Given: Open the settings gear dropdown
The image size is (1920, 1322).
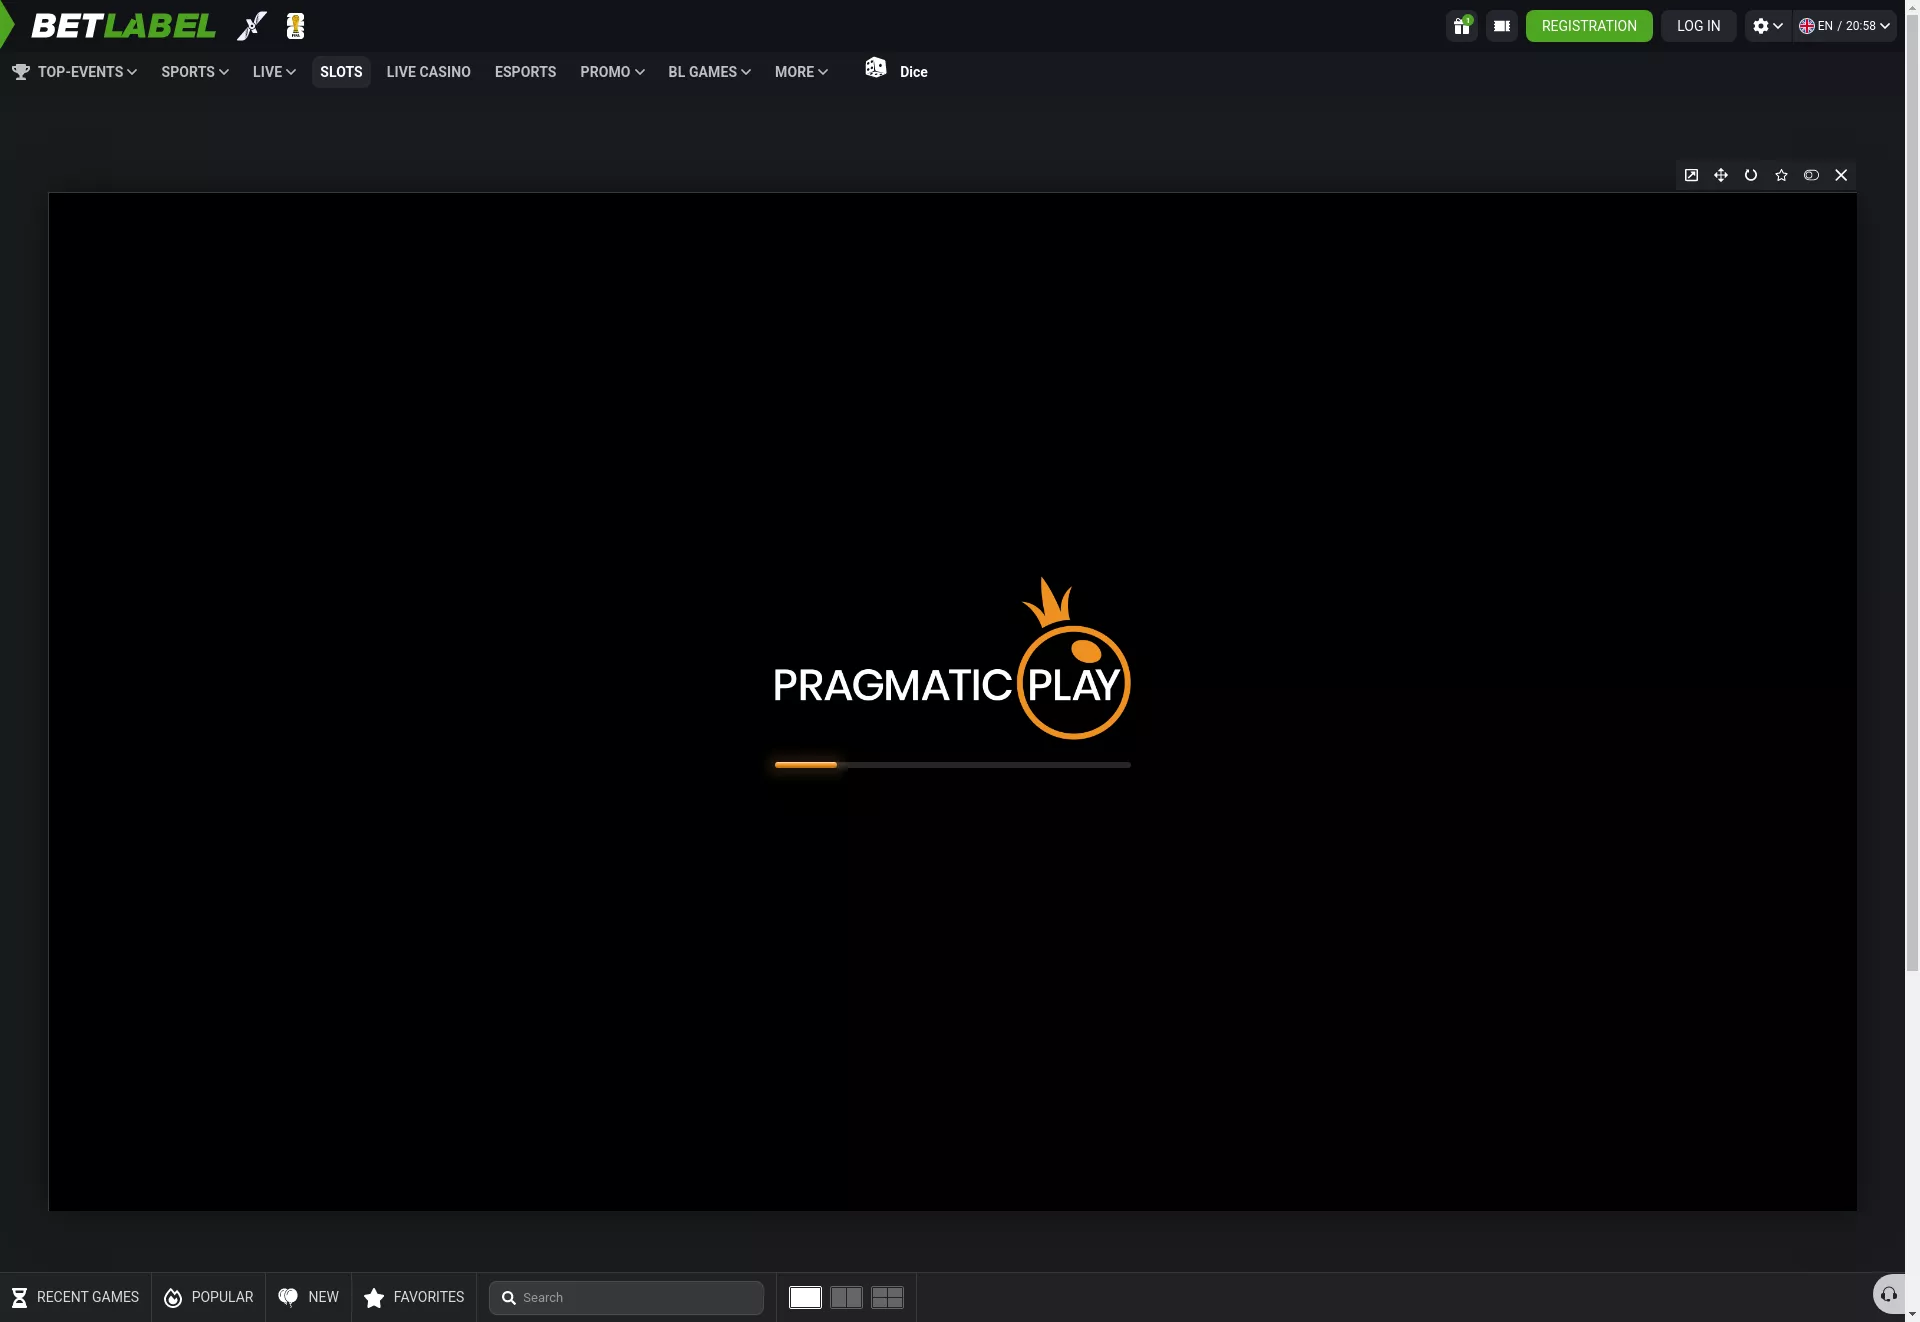Looking at the screenshot, I should 1768,26.
